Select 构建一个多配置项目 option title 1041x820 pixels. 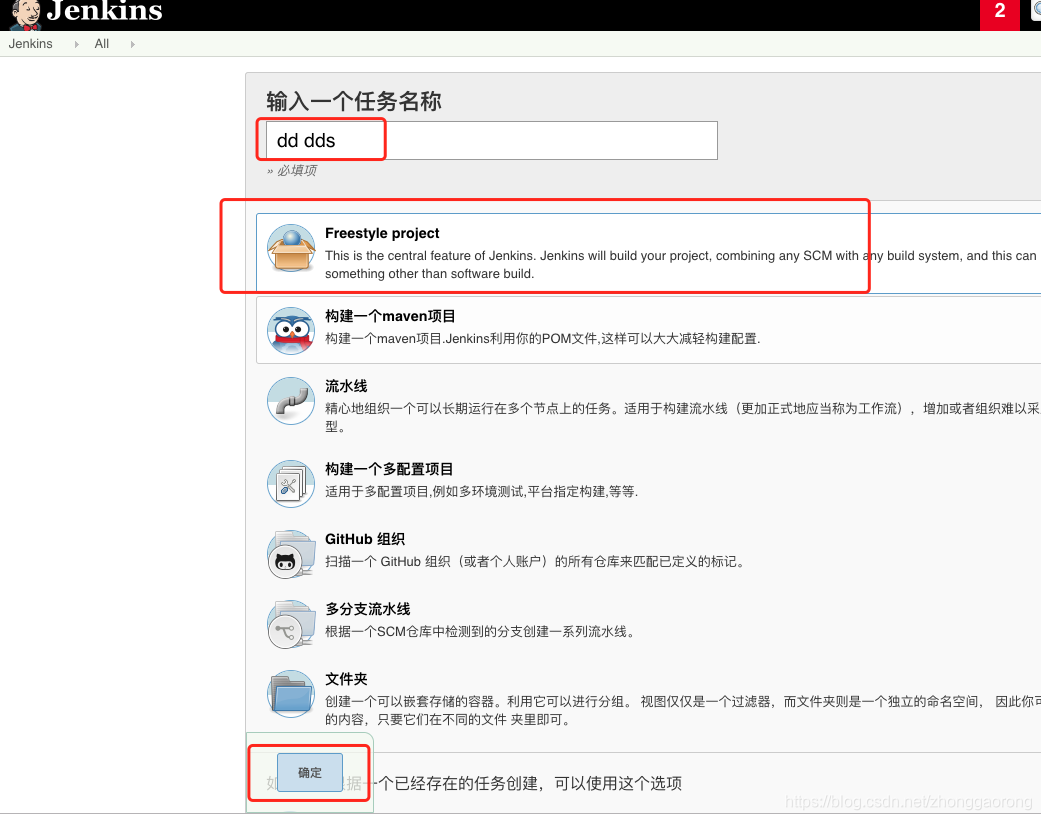click(389, 469)
